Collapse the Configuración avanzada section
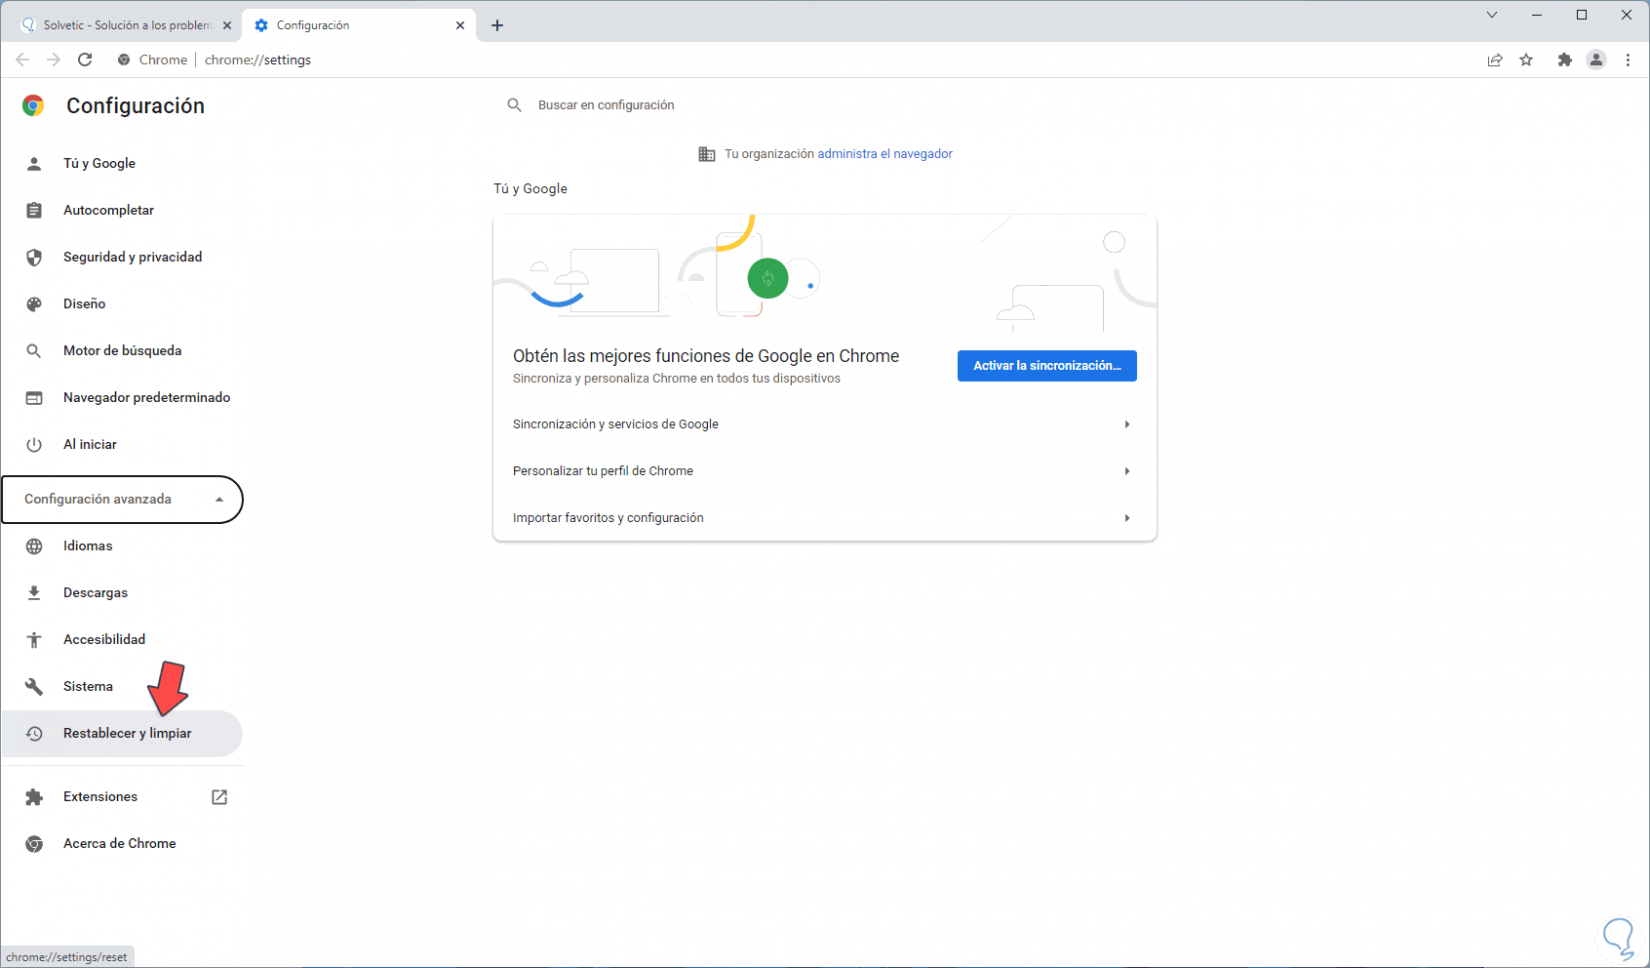1650x968 pixels. click(122, 499)
